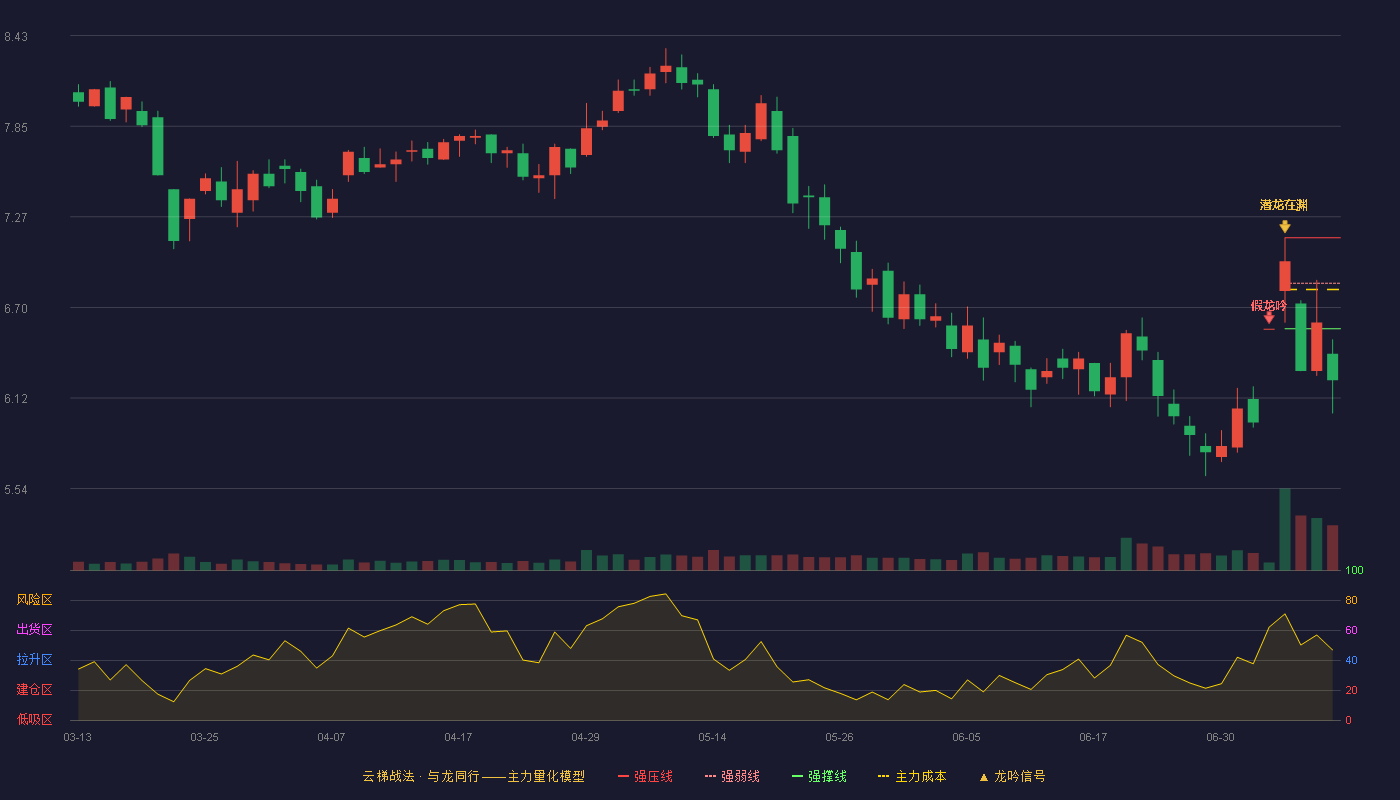The width and height of the screenshot is (1400, 800).
Task: Click the 06-05 date label
Action: [966, 737]
